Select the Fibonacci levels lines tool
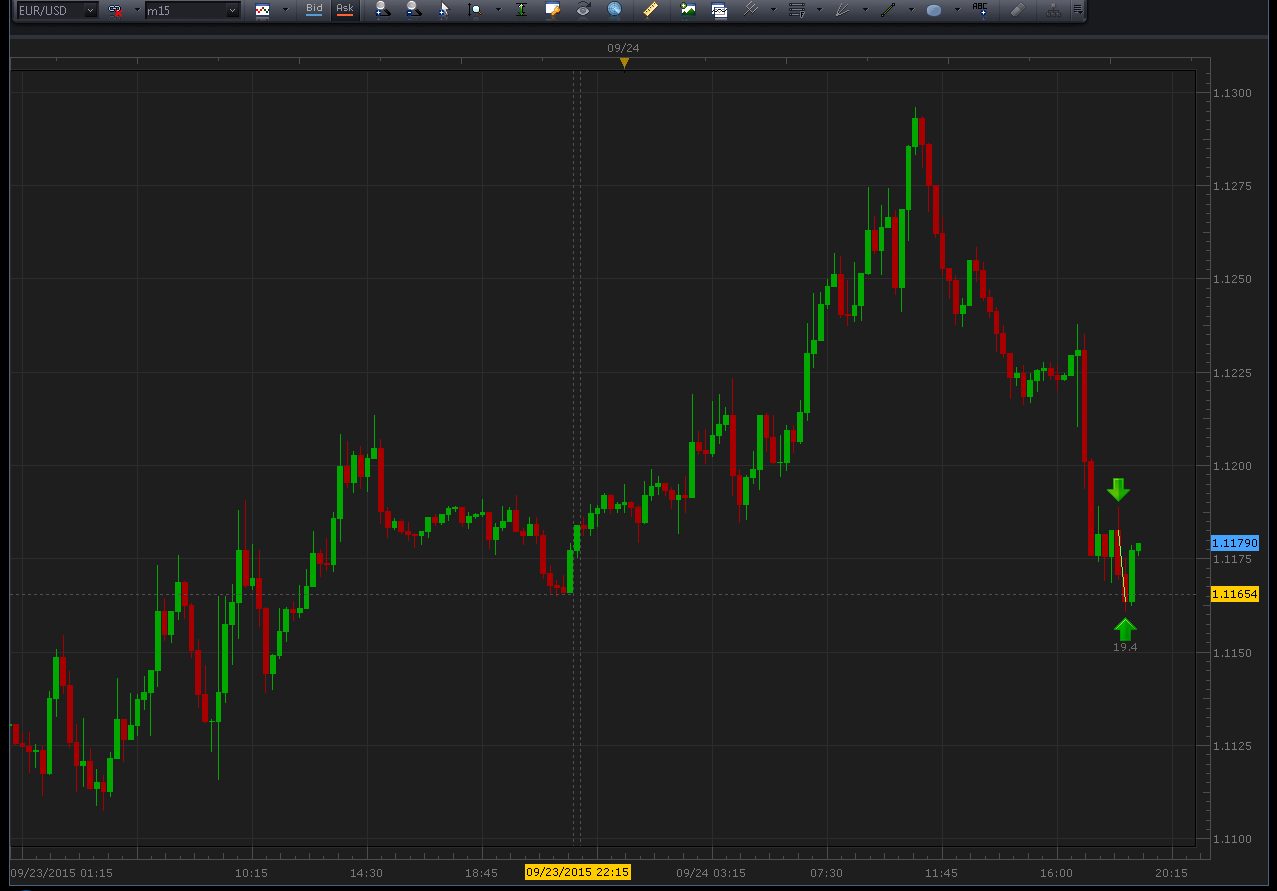 [x=797, y=10]
